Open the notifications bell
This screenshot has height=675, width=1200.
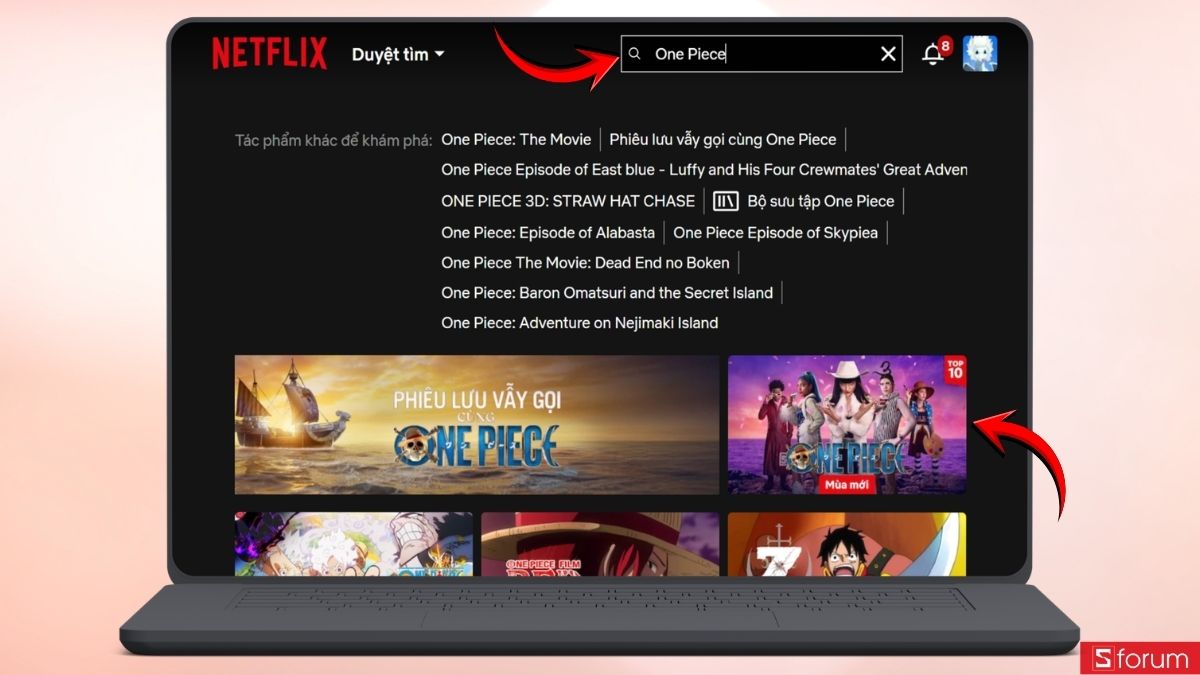[934, 54]
